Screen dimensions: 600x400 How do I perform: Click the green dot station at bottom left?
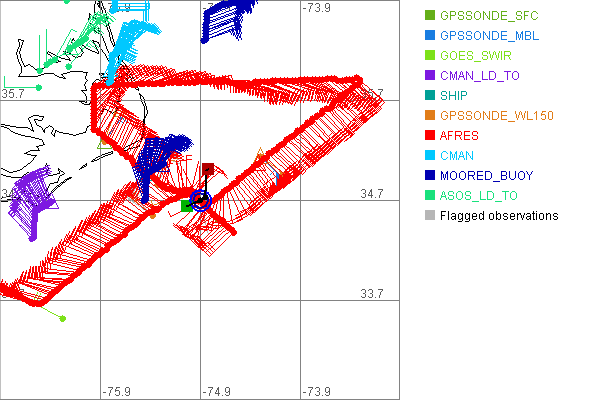pos(62,319)
